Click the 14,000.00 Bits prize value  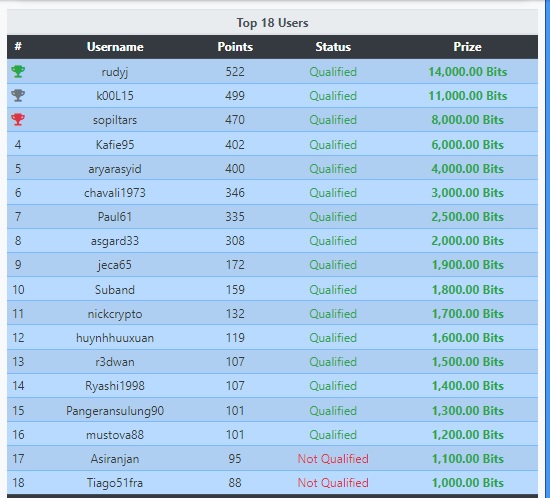tap(468, 72)
